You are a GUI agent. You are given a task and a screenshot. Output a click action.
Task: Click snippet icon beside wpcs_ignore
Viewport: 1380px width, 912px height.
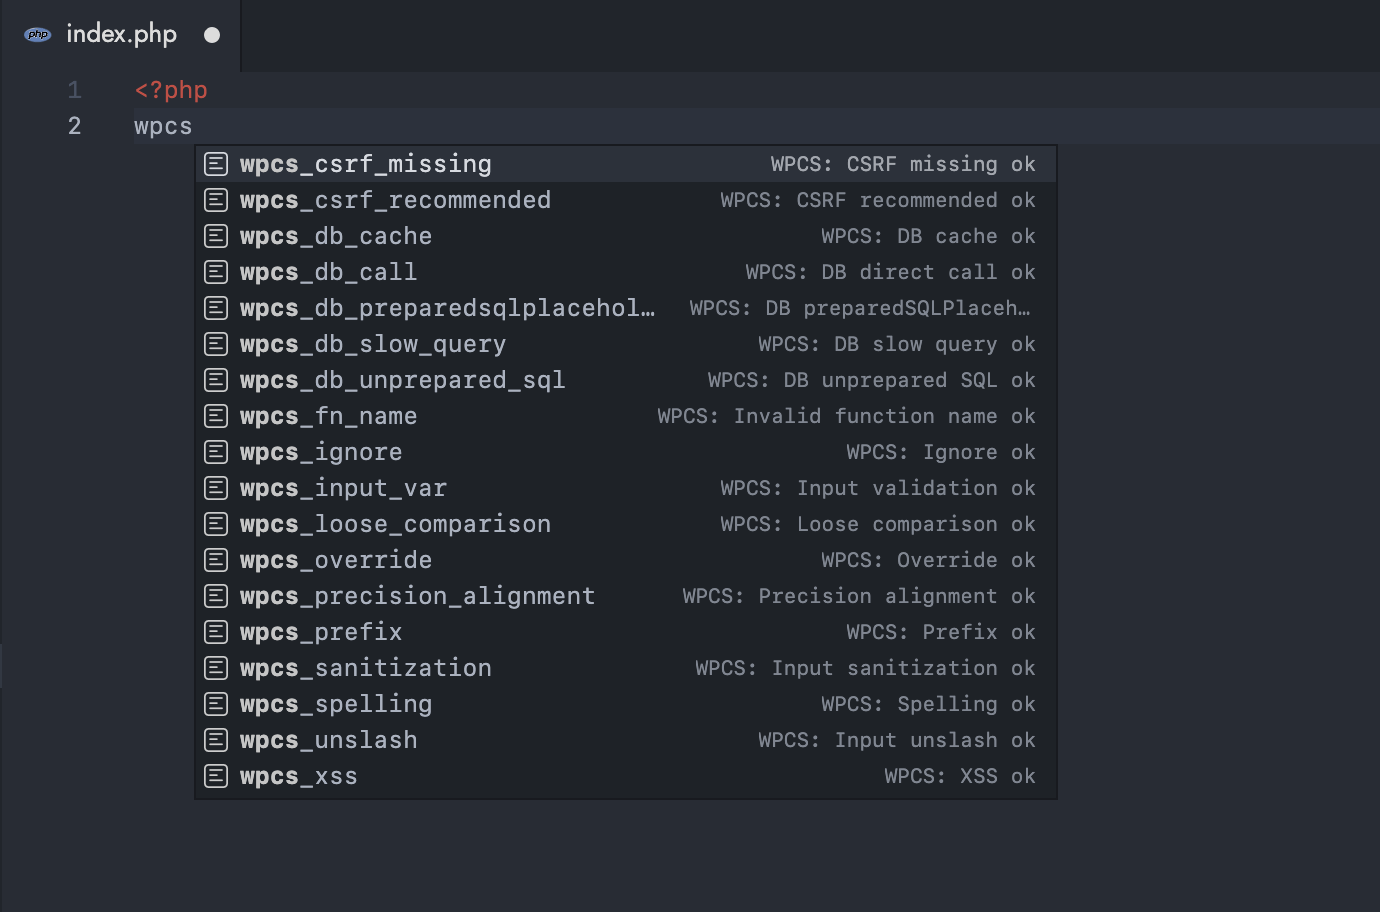(216, 452)
